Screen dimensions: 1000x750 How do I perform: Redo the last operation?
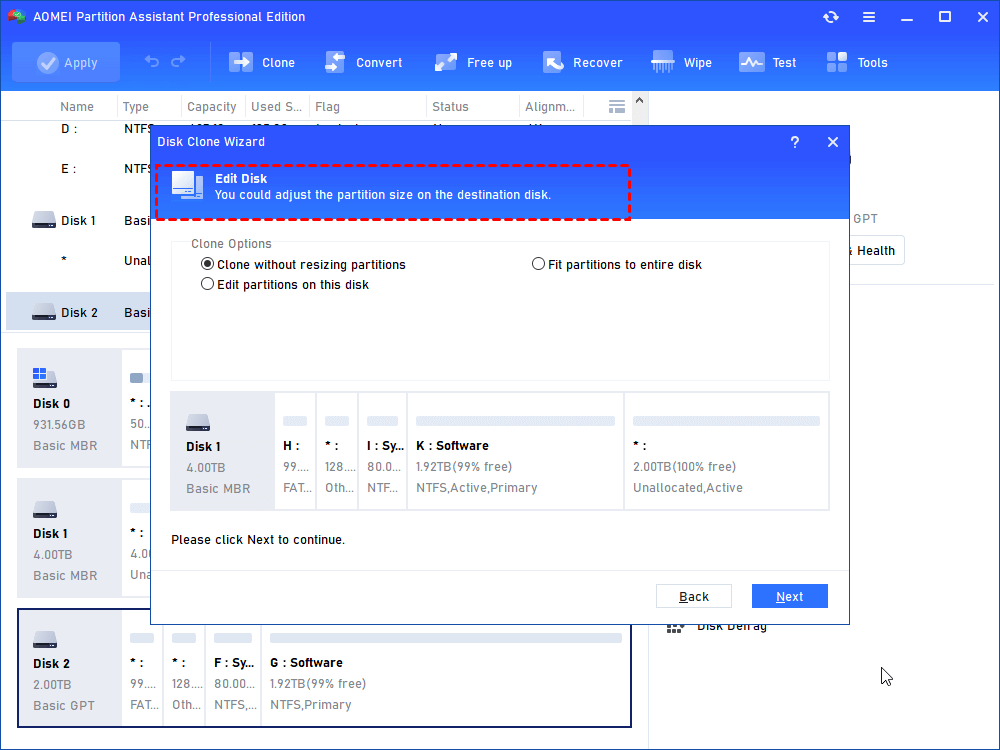[x=179, y=61]
